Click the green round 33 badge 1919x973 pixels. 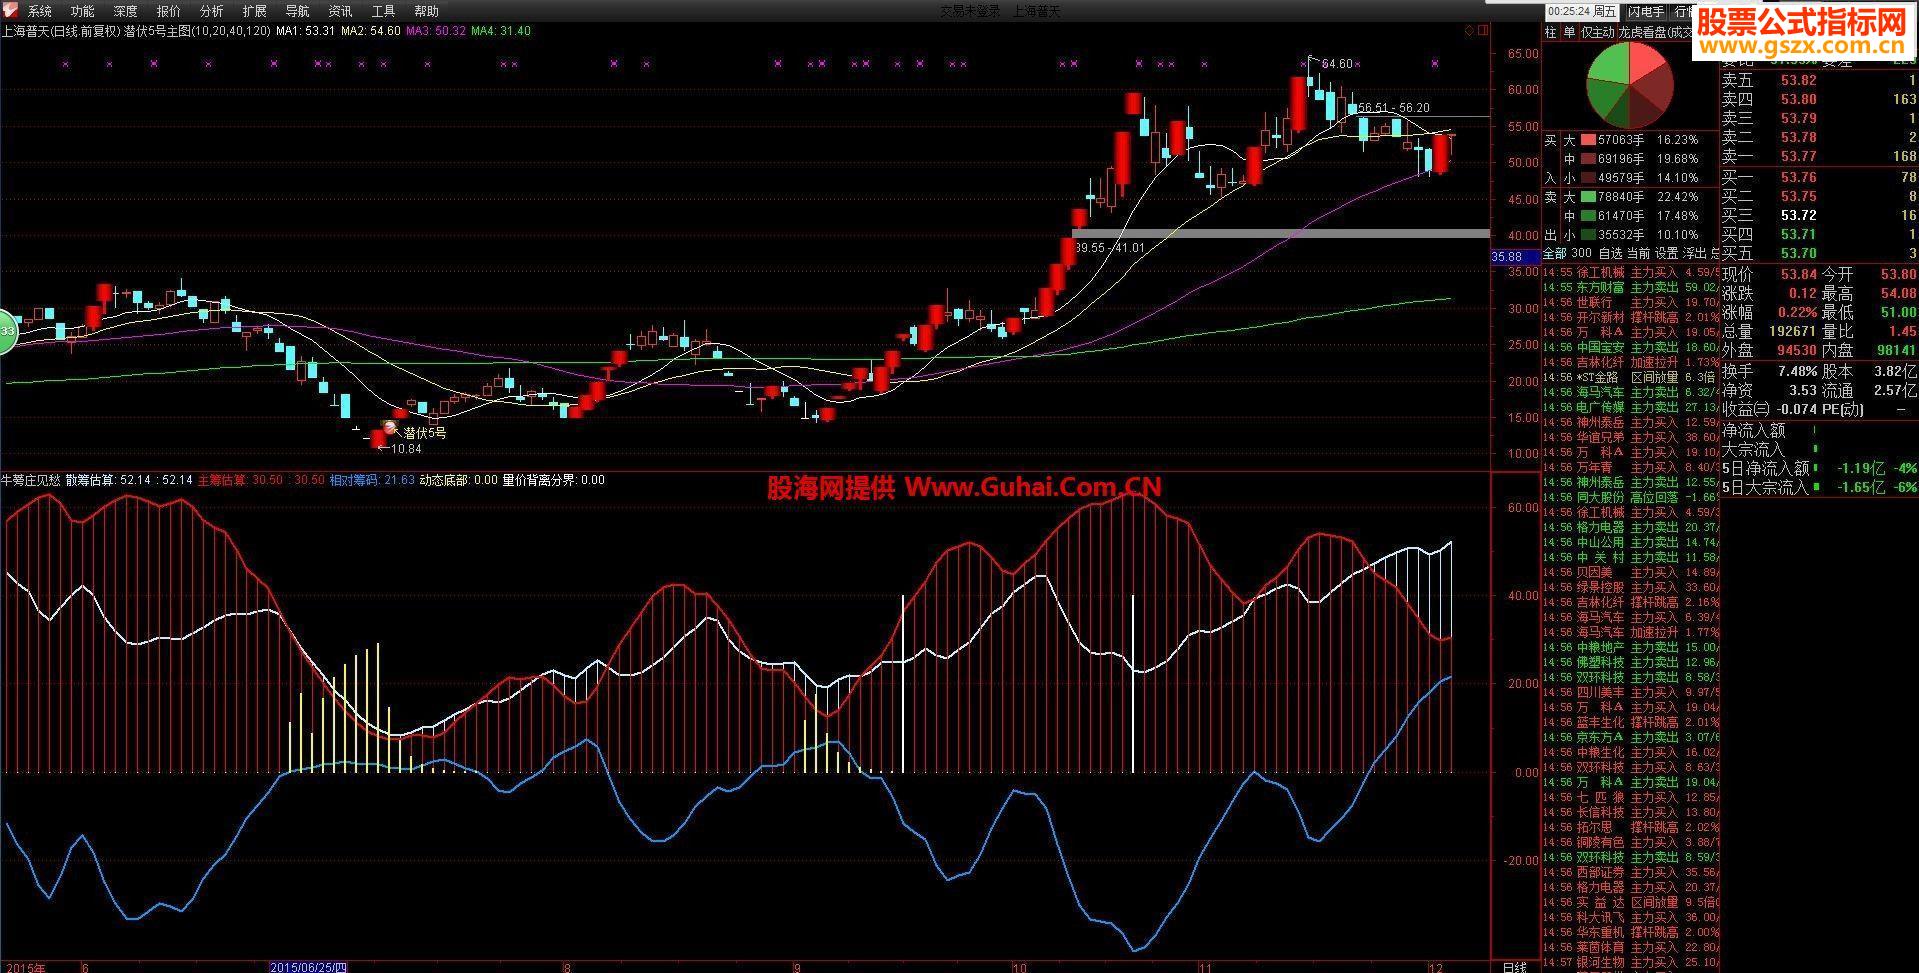click(x=7, y=331)
